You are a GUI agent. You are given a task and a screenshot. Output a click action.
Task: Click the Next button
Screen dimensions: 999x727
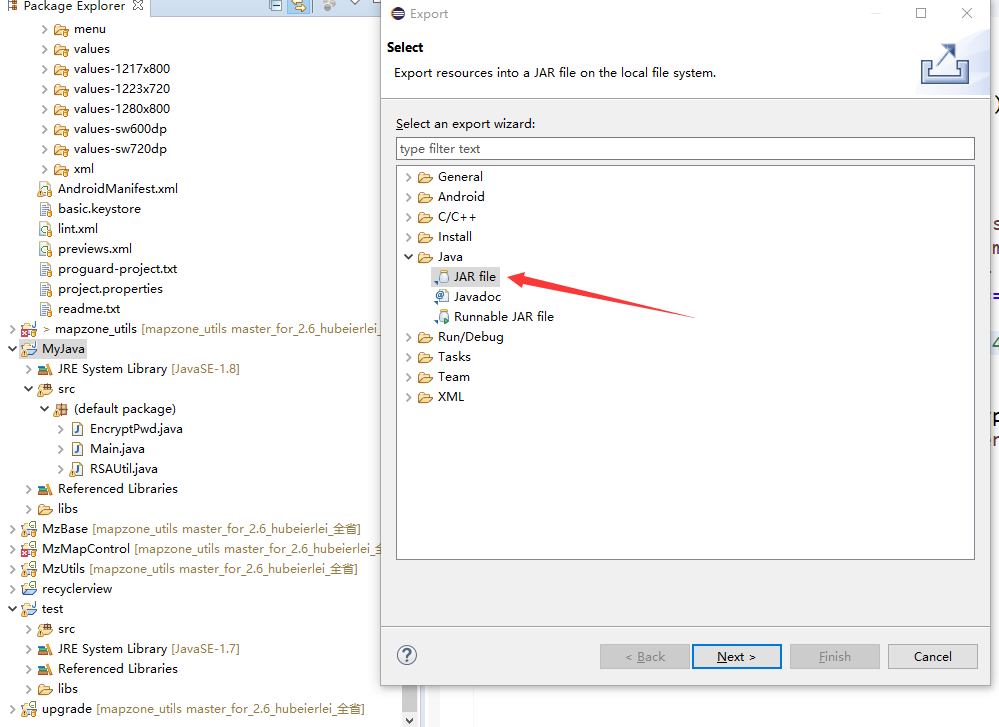tap(736, 656)
